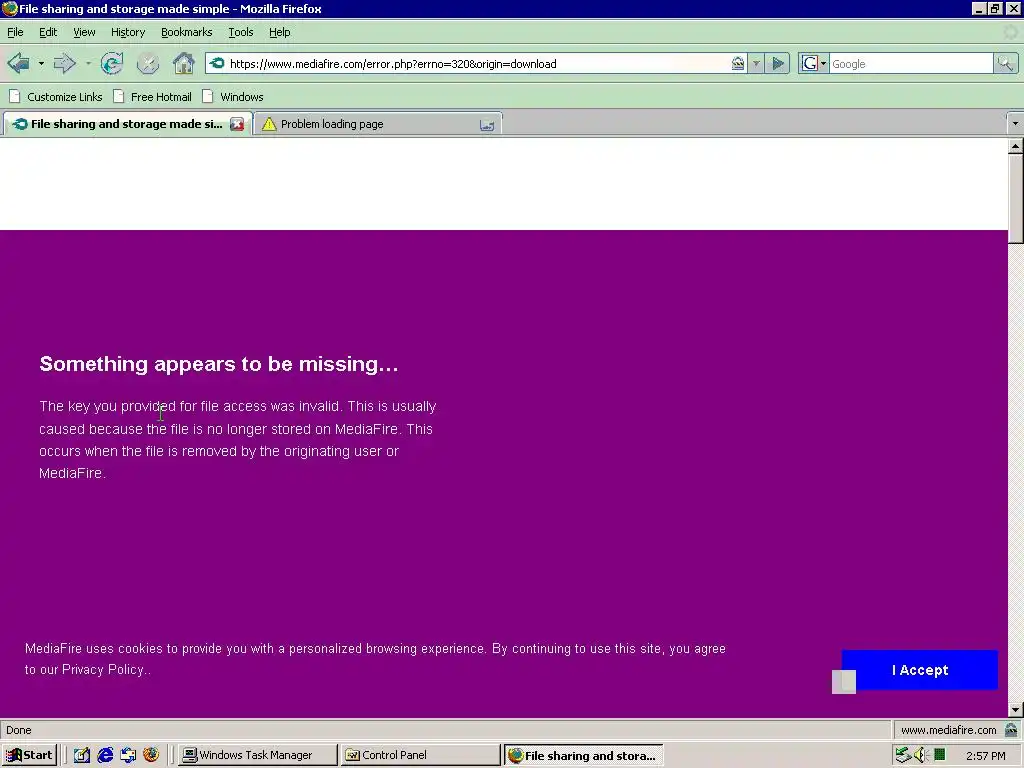Open Free Hotmail bookmark
Image resolution: width=1024 pixels, height=768 pixels.
[153, 97]
